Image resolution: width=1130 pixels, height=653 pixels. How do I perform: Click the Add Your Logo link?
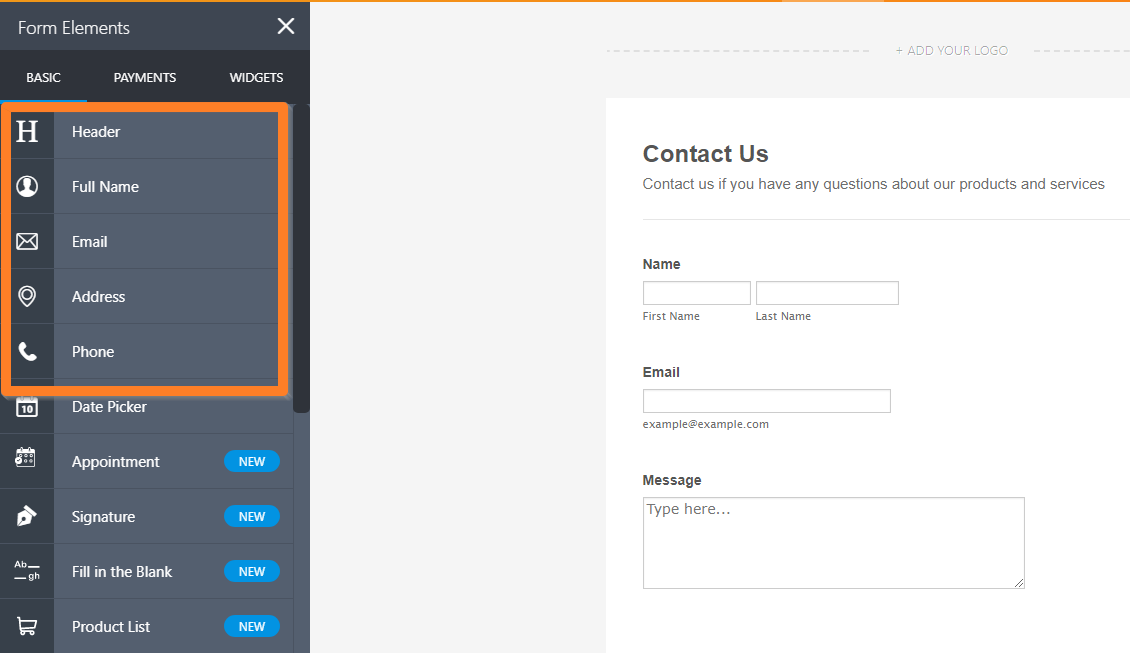[951, 50]
